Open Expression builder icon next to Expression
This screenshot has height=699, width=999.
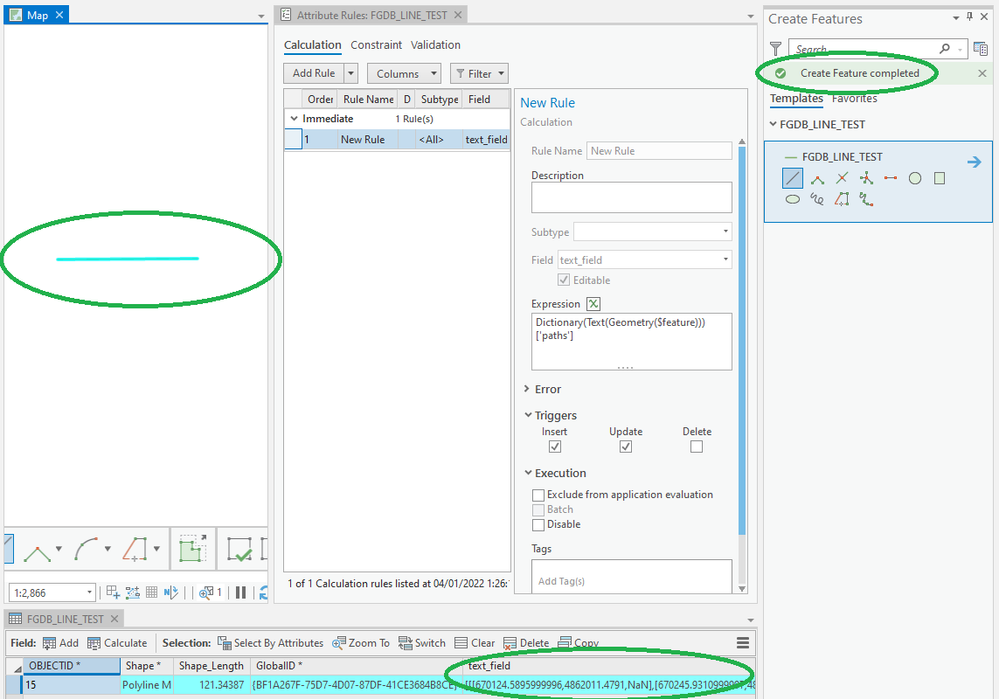point(593,304)
